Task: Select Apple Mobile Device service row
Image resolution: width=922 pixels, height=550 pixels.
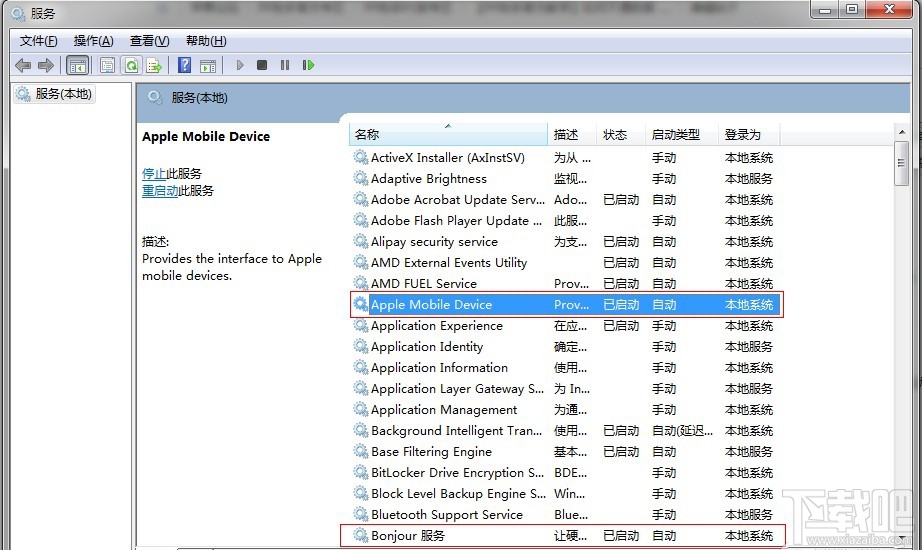Action: (566, 305)
